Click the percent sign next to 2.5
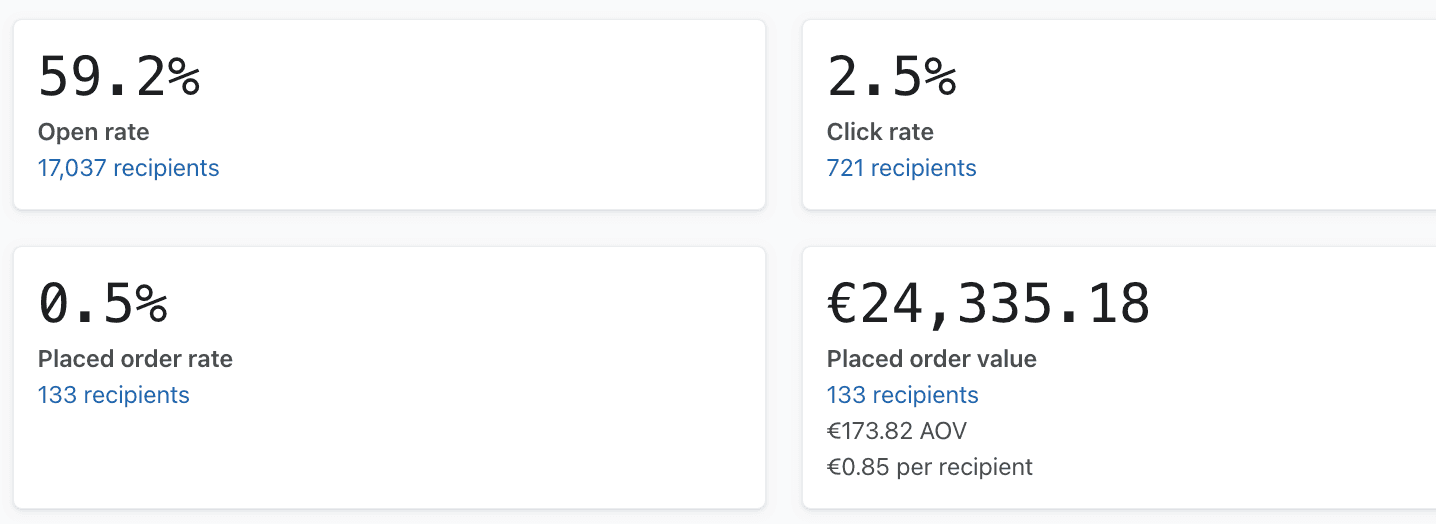The image size is (1436, 524). point(940,77)
